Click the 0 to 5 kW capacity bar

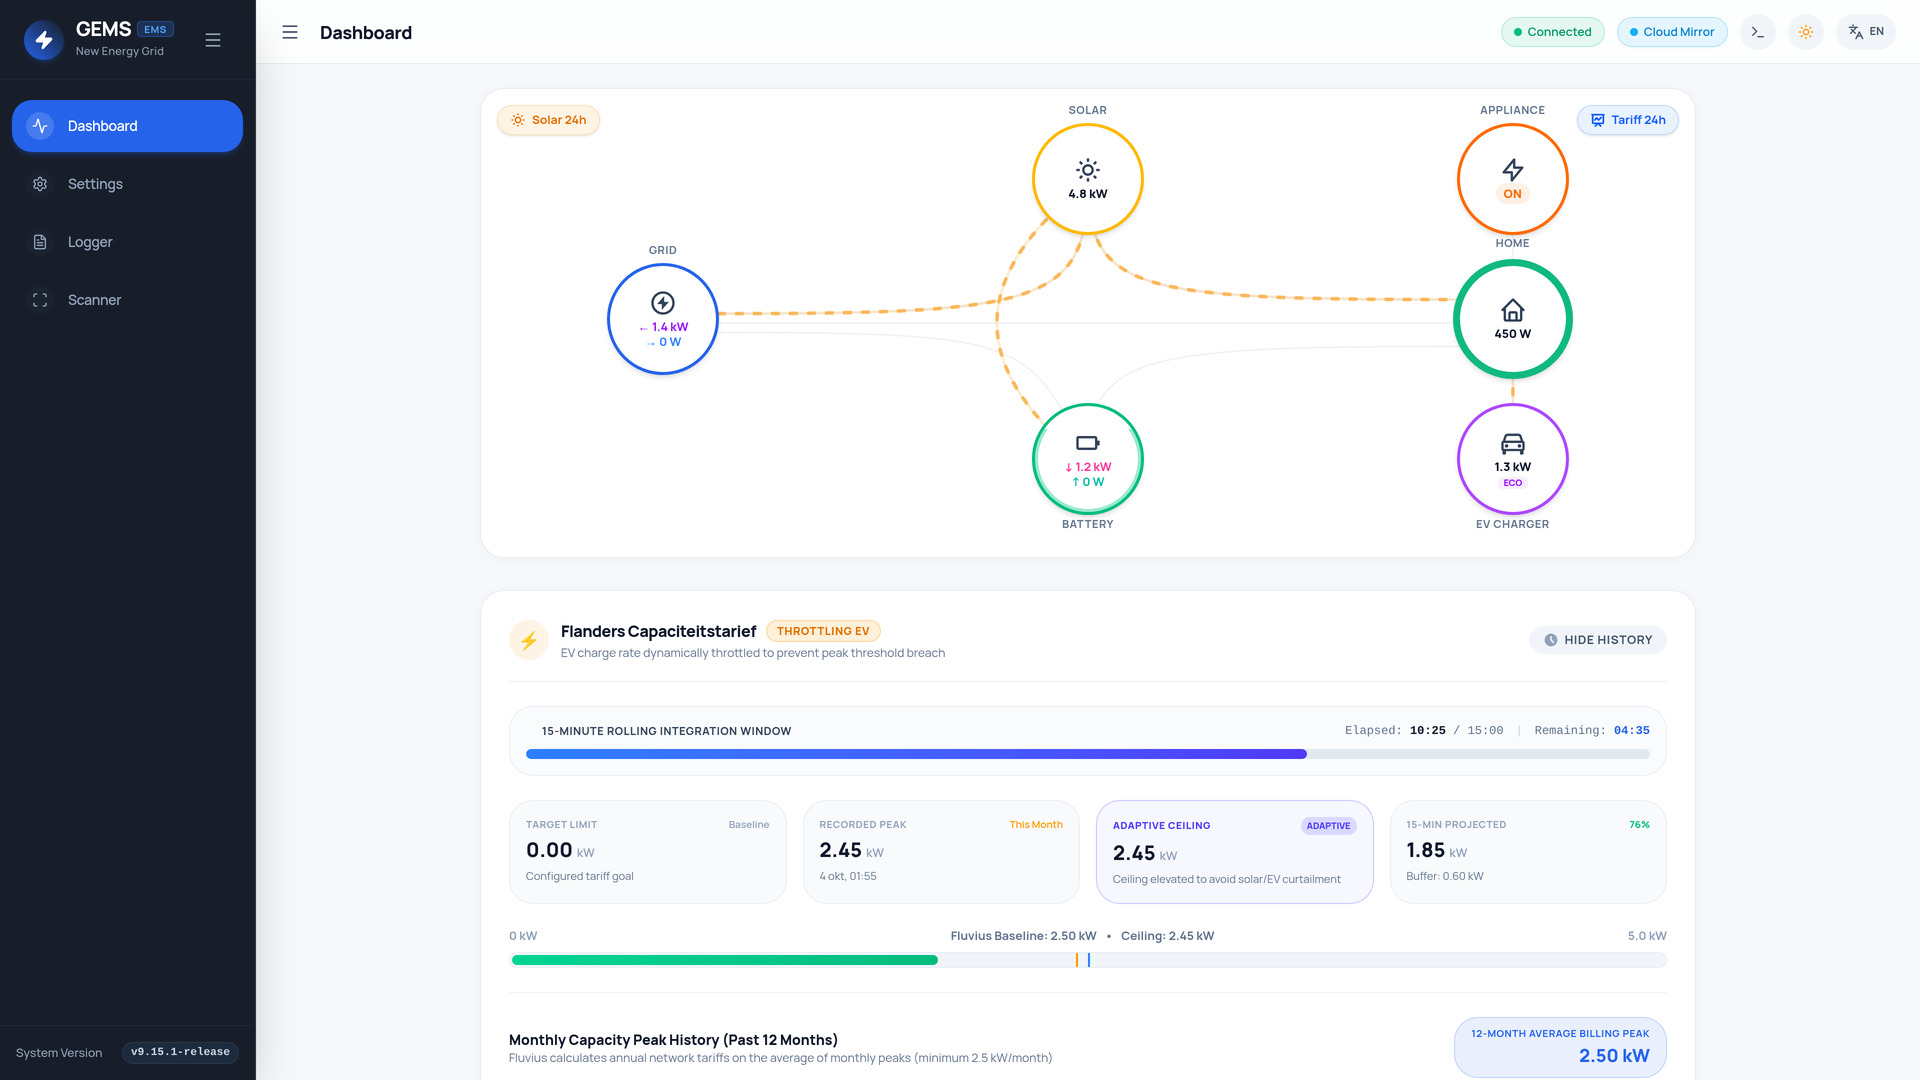tap(1088, 960)
